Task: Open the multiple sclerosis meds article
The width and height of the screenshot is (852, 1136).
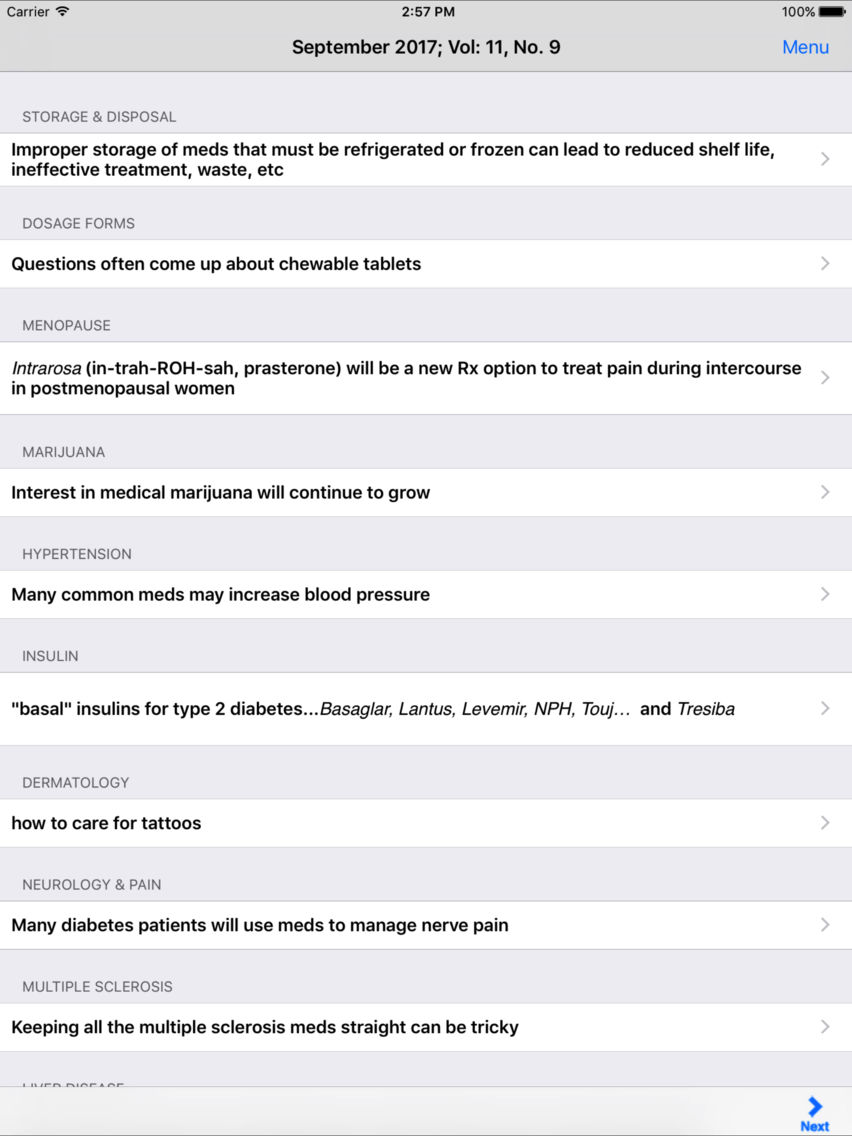Action: click(x=265, y=1027)
